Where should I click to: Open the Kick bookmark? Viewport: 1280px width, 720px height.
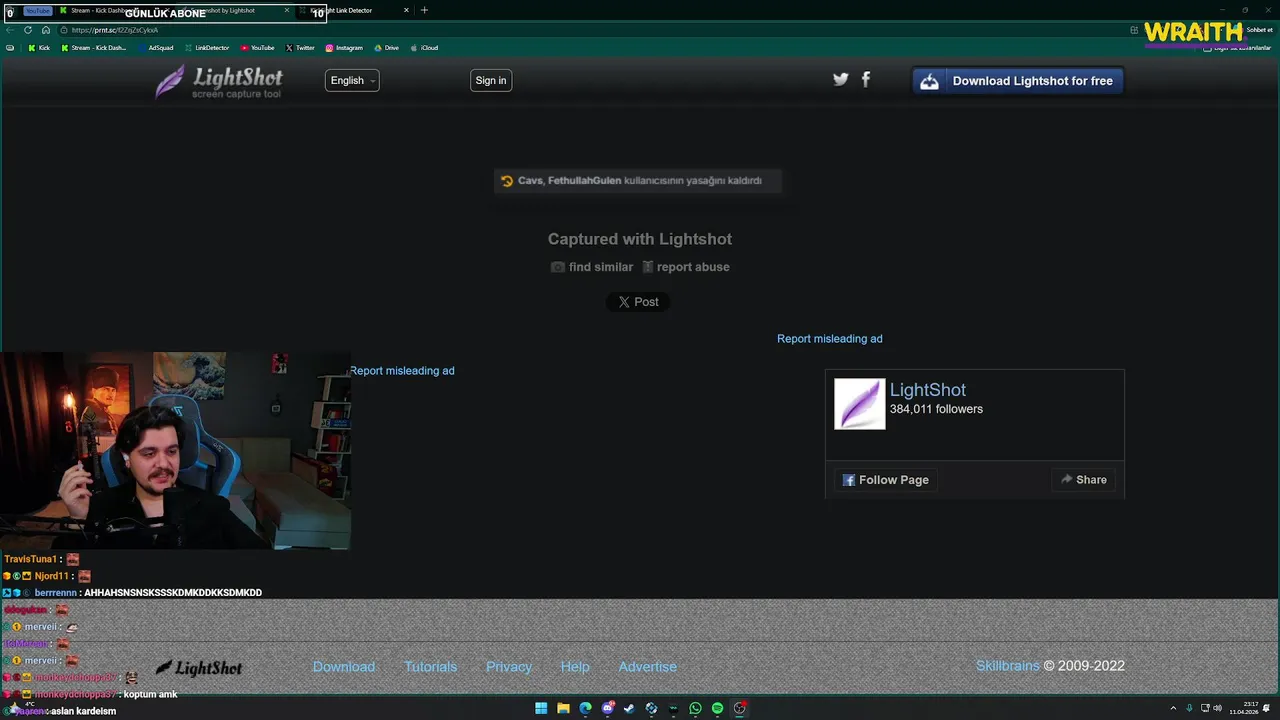click(x=39, y=48)
